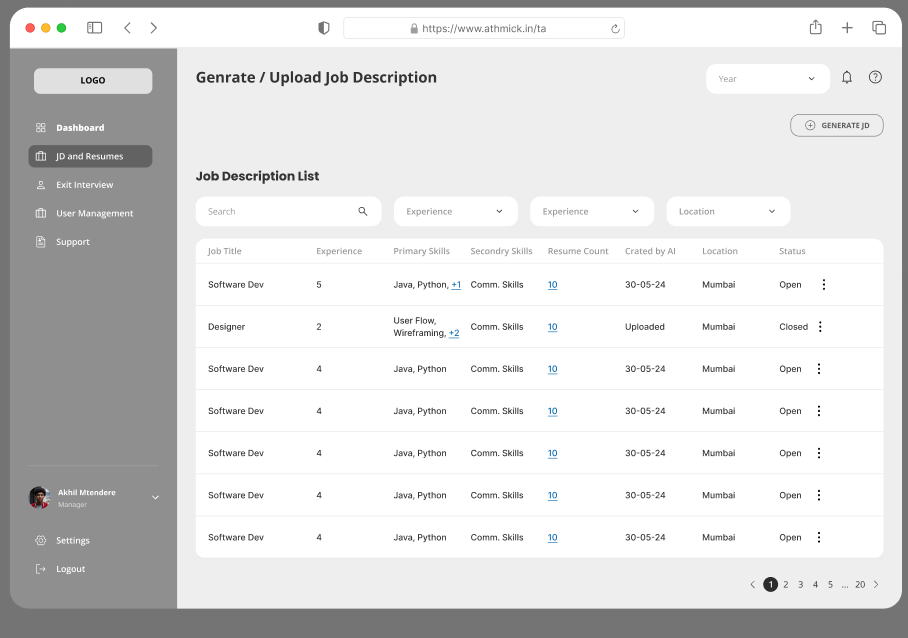This screenshot has width=908, height=638.
Task: Click the Uploaded cell in the Designer row
Action: tap(645, 327)
